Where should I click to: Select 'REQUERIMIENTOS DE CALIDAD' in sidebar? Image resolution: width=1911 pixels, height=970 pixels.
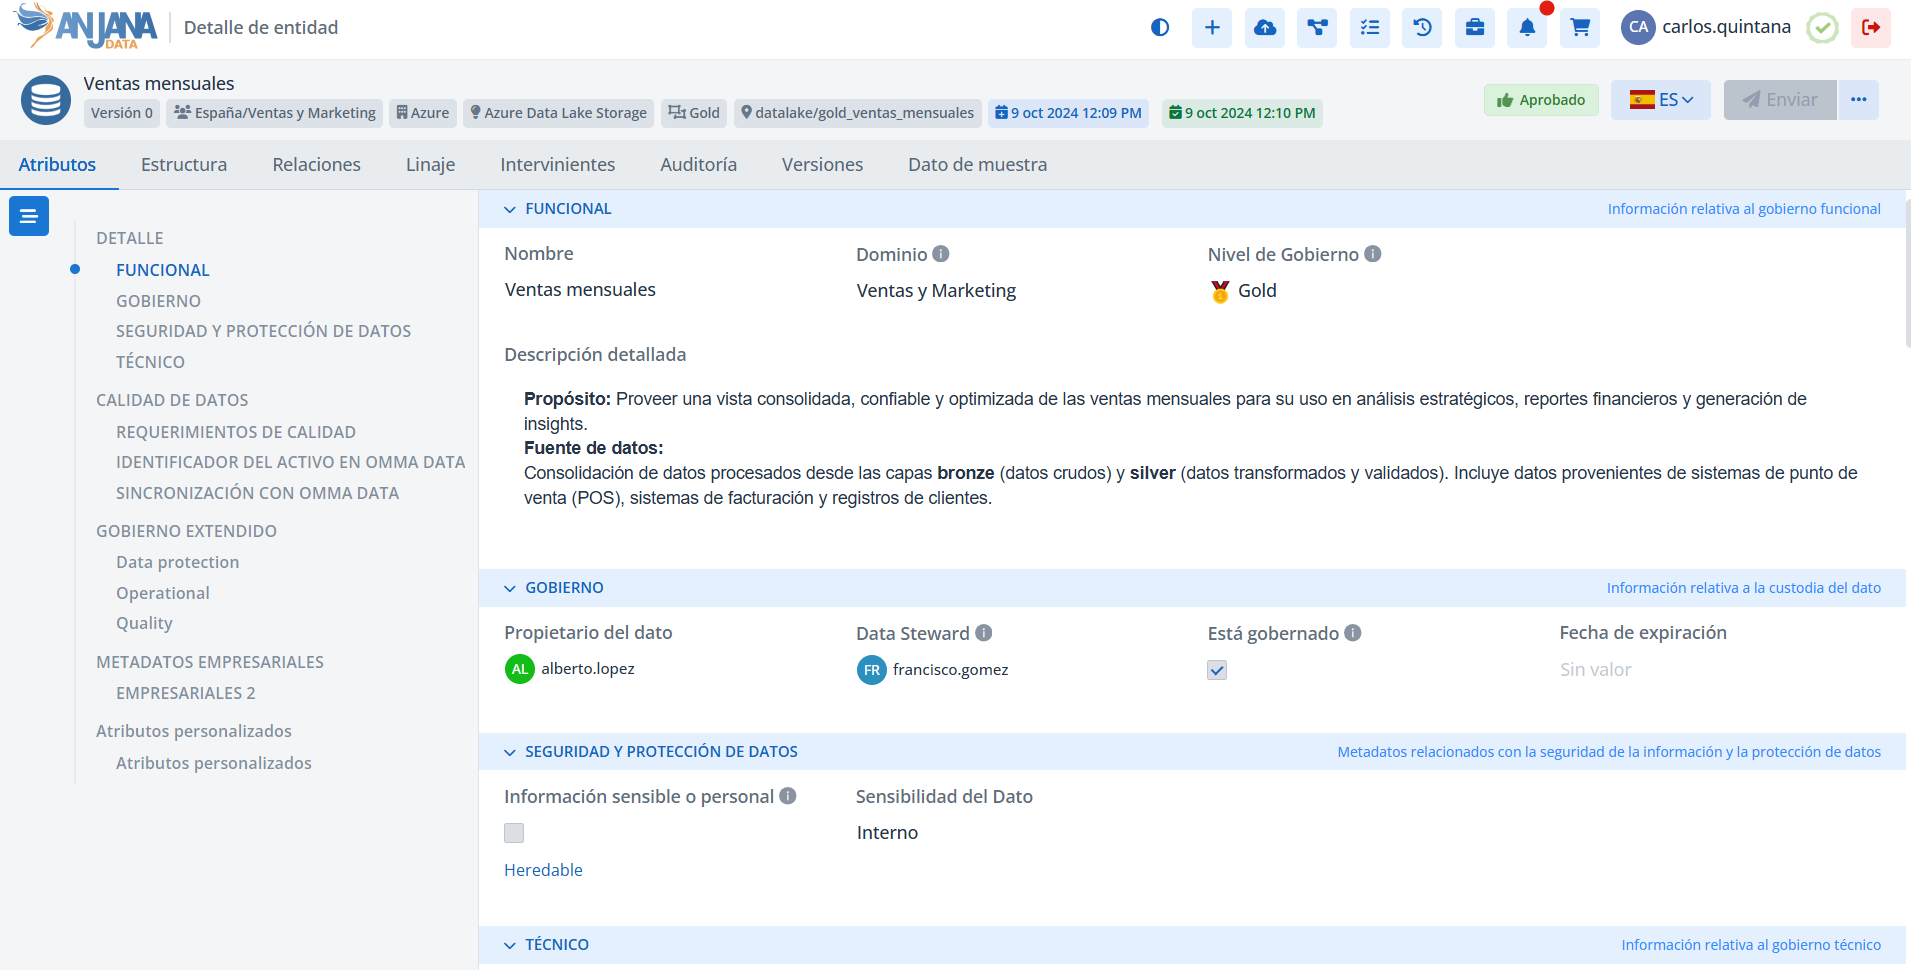pos(236,432)
